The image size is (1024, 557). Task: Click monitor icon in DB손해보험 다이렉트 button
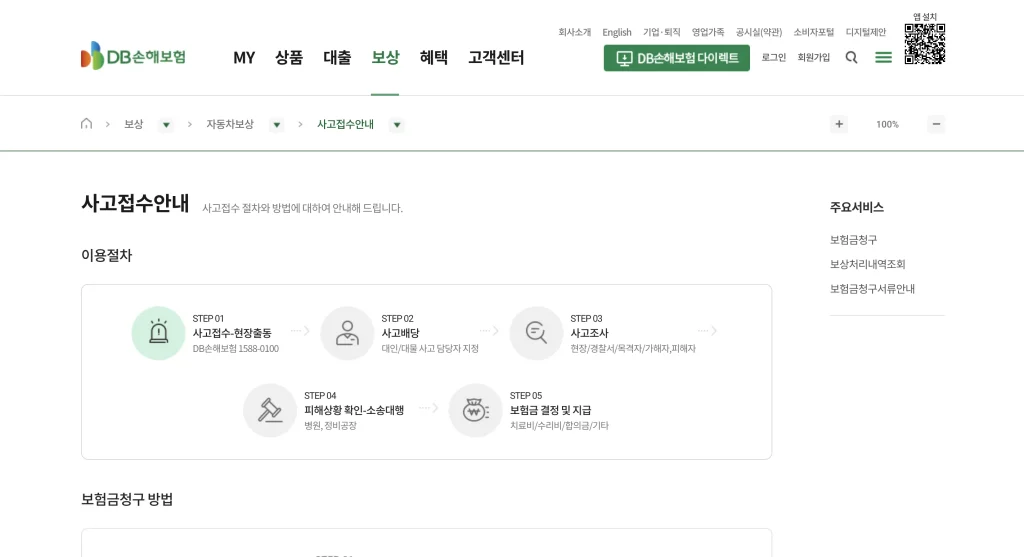(624, 59)
